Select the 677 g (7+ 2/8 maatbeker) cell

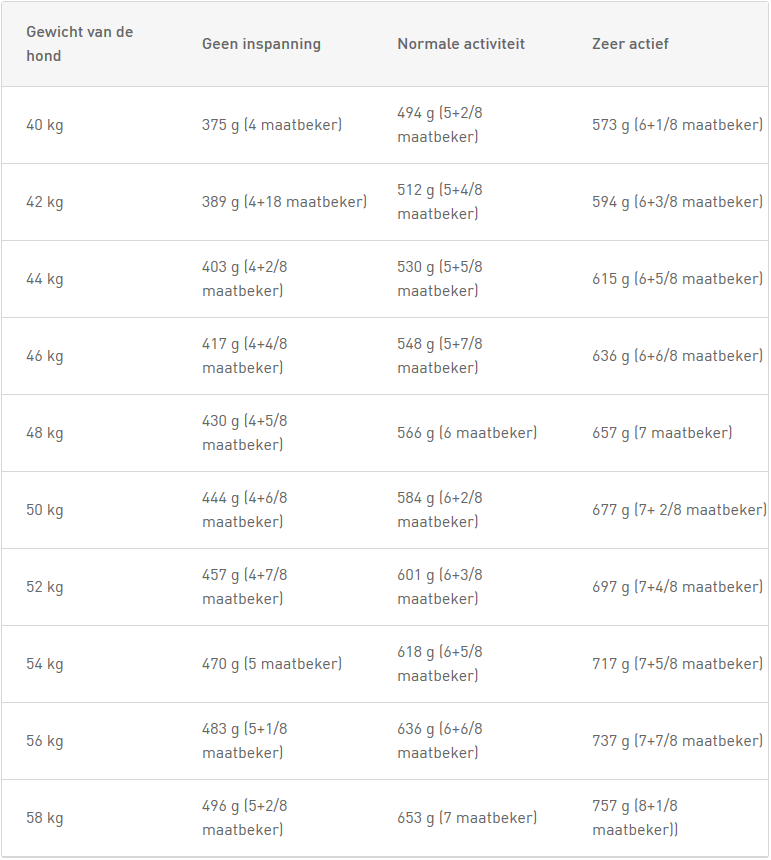[x=679, y=510]
